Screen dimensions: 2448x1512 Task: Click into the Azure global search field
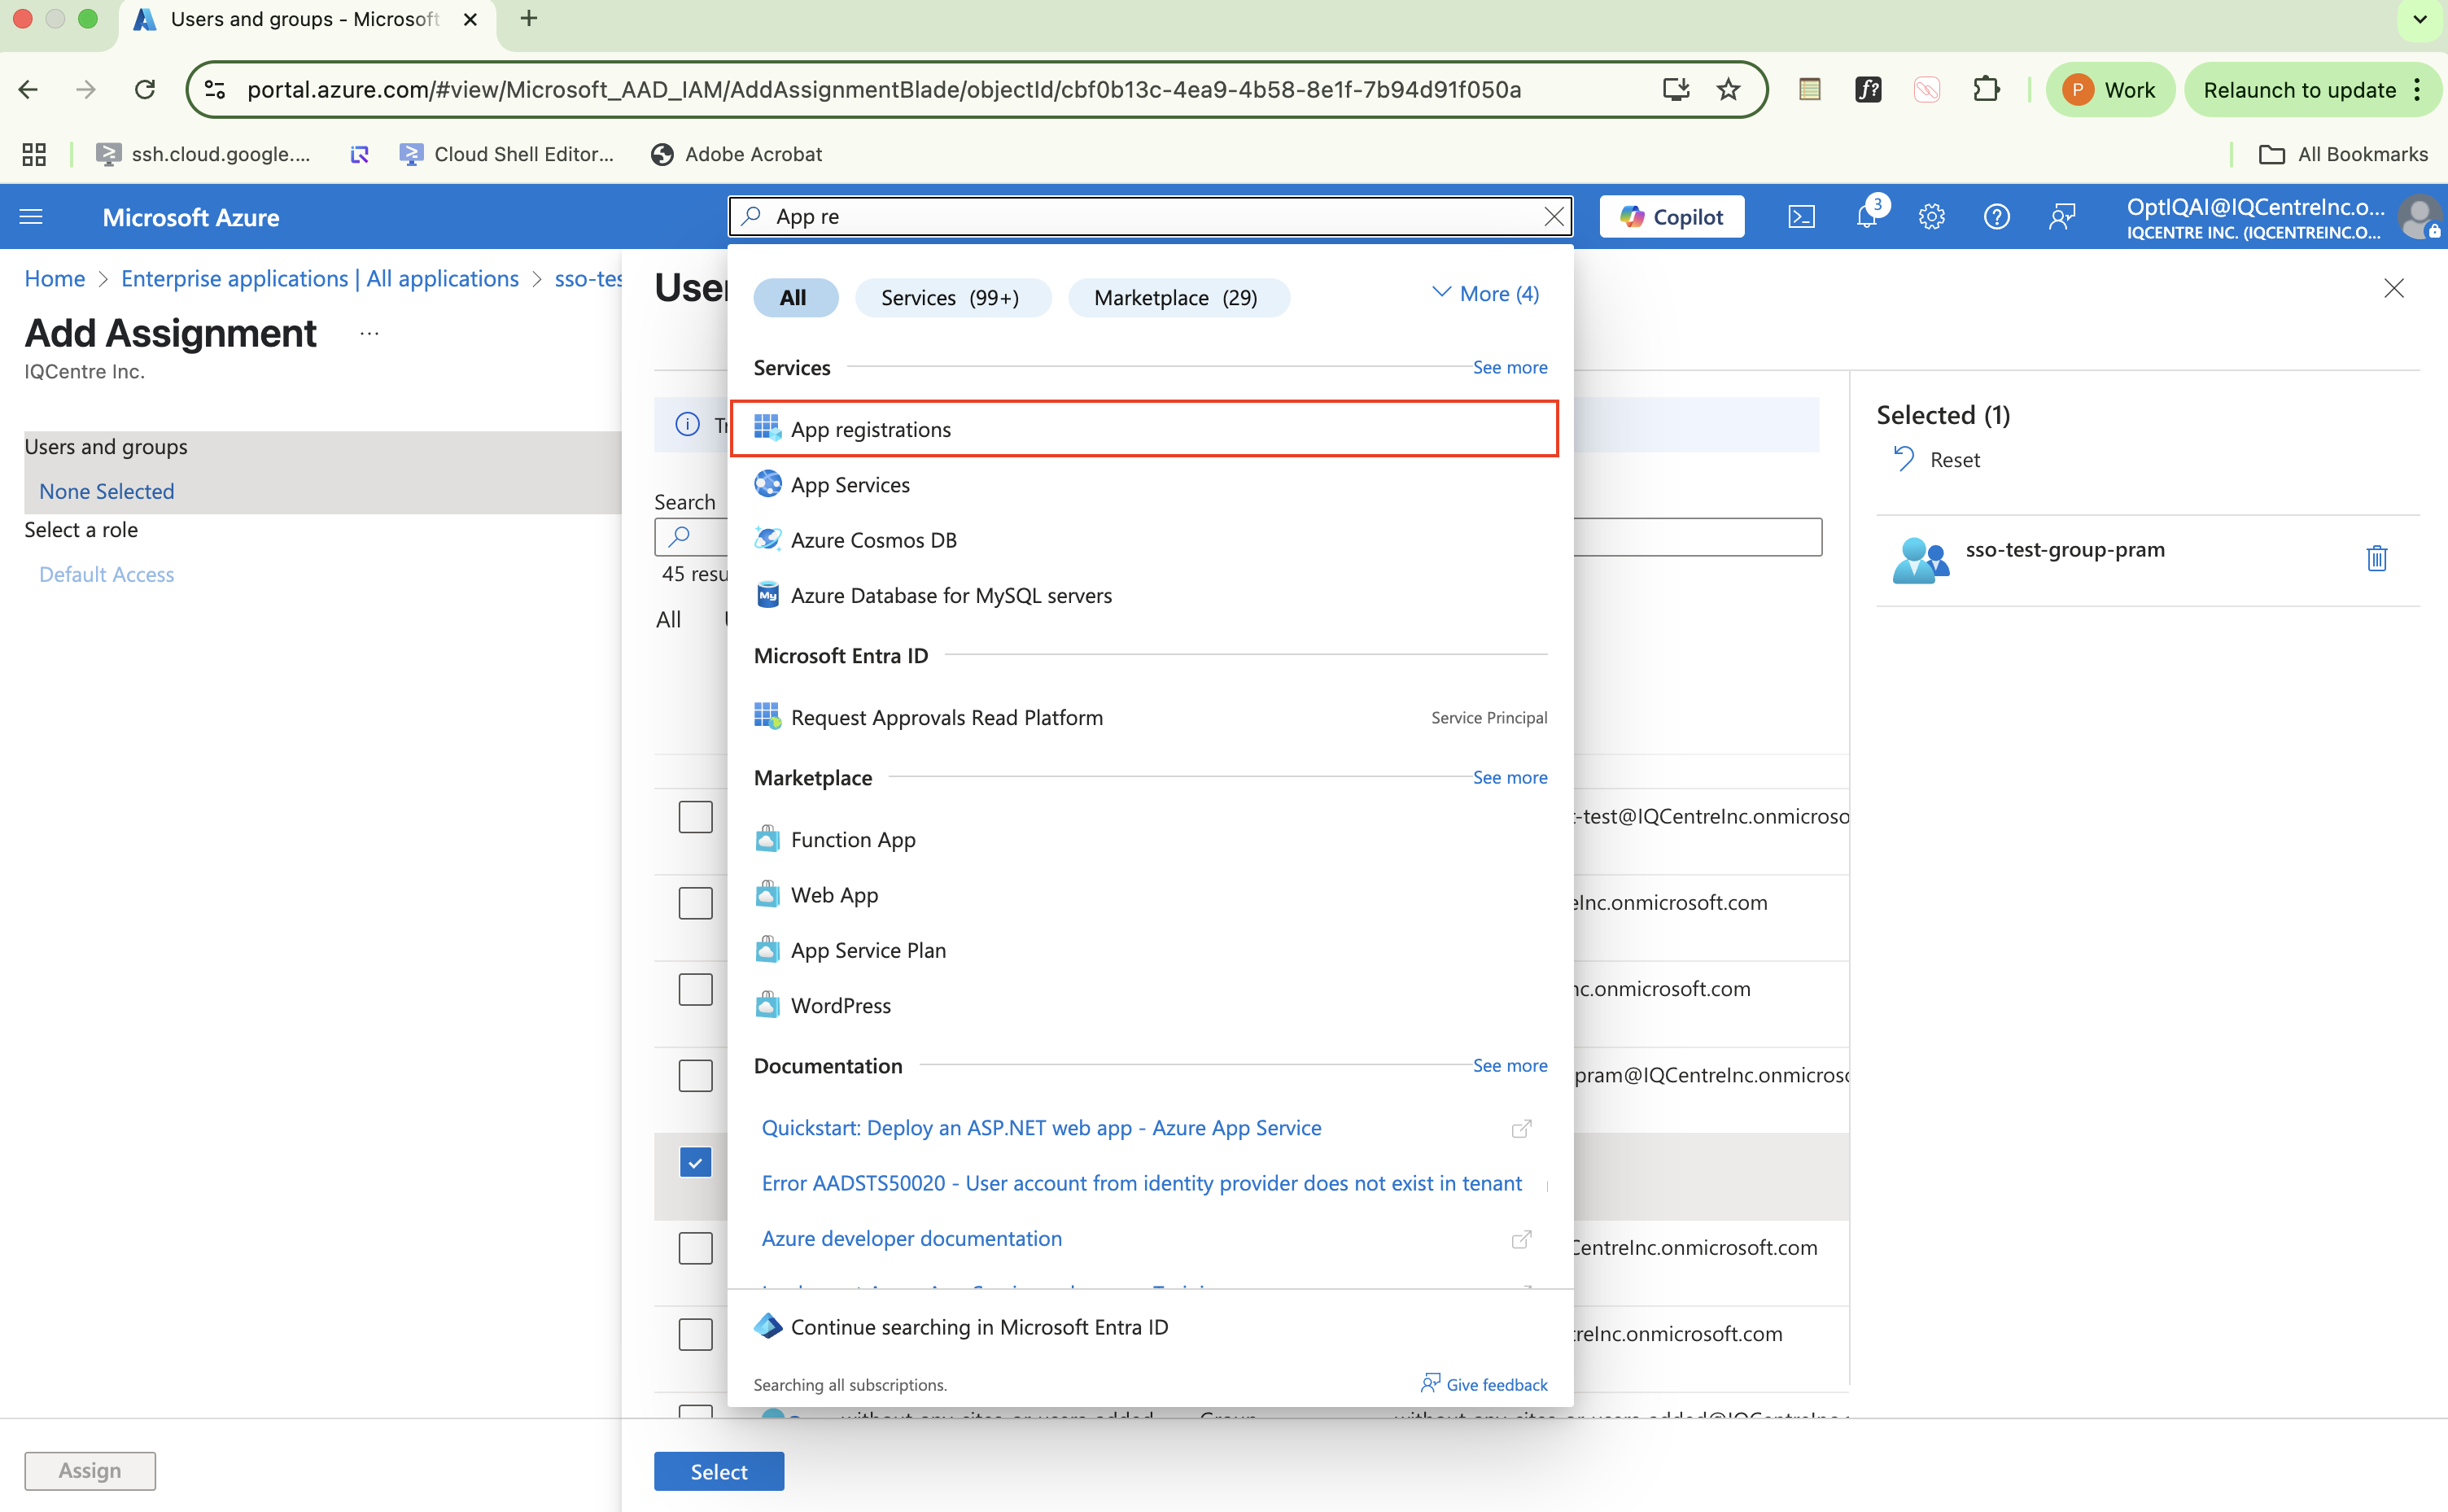1150,216
